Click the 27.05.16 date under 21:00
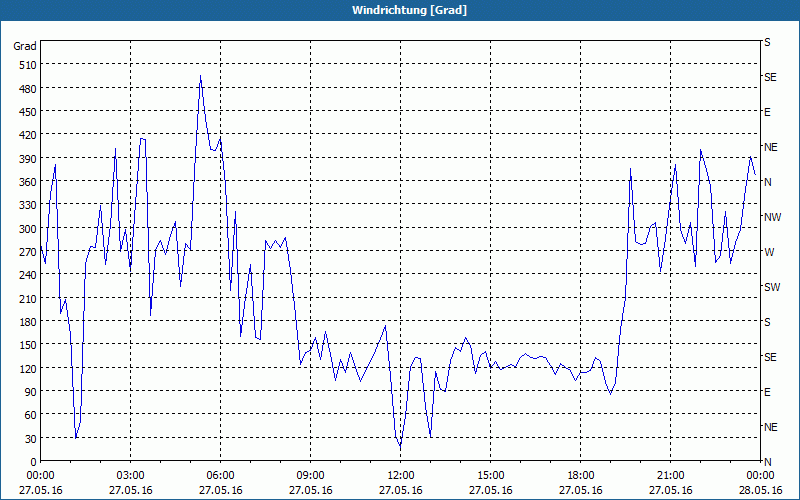This screenshot has height=500, width=800. coord(670,490)
